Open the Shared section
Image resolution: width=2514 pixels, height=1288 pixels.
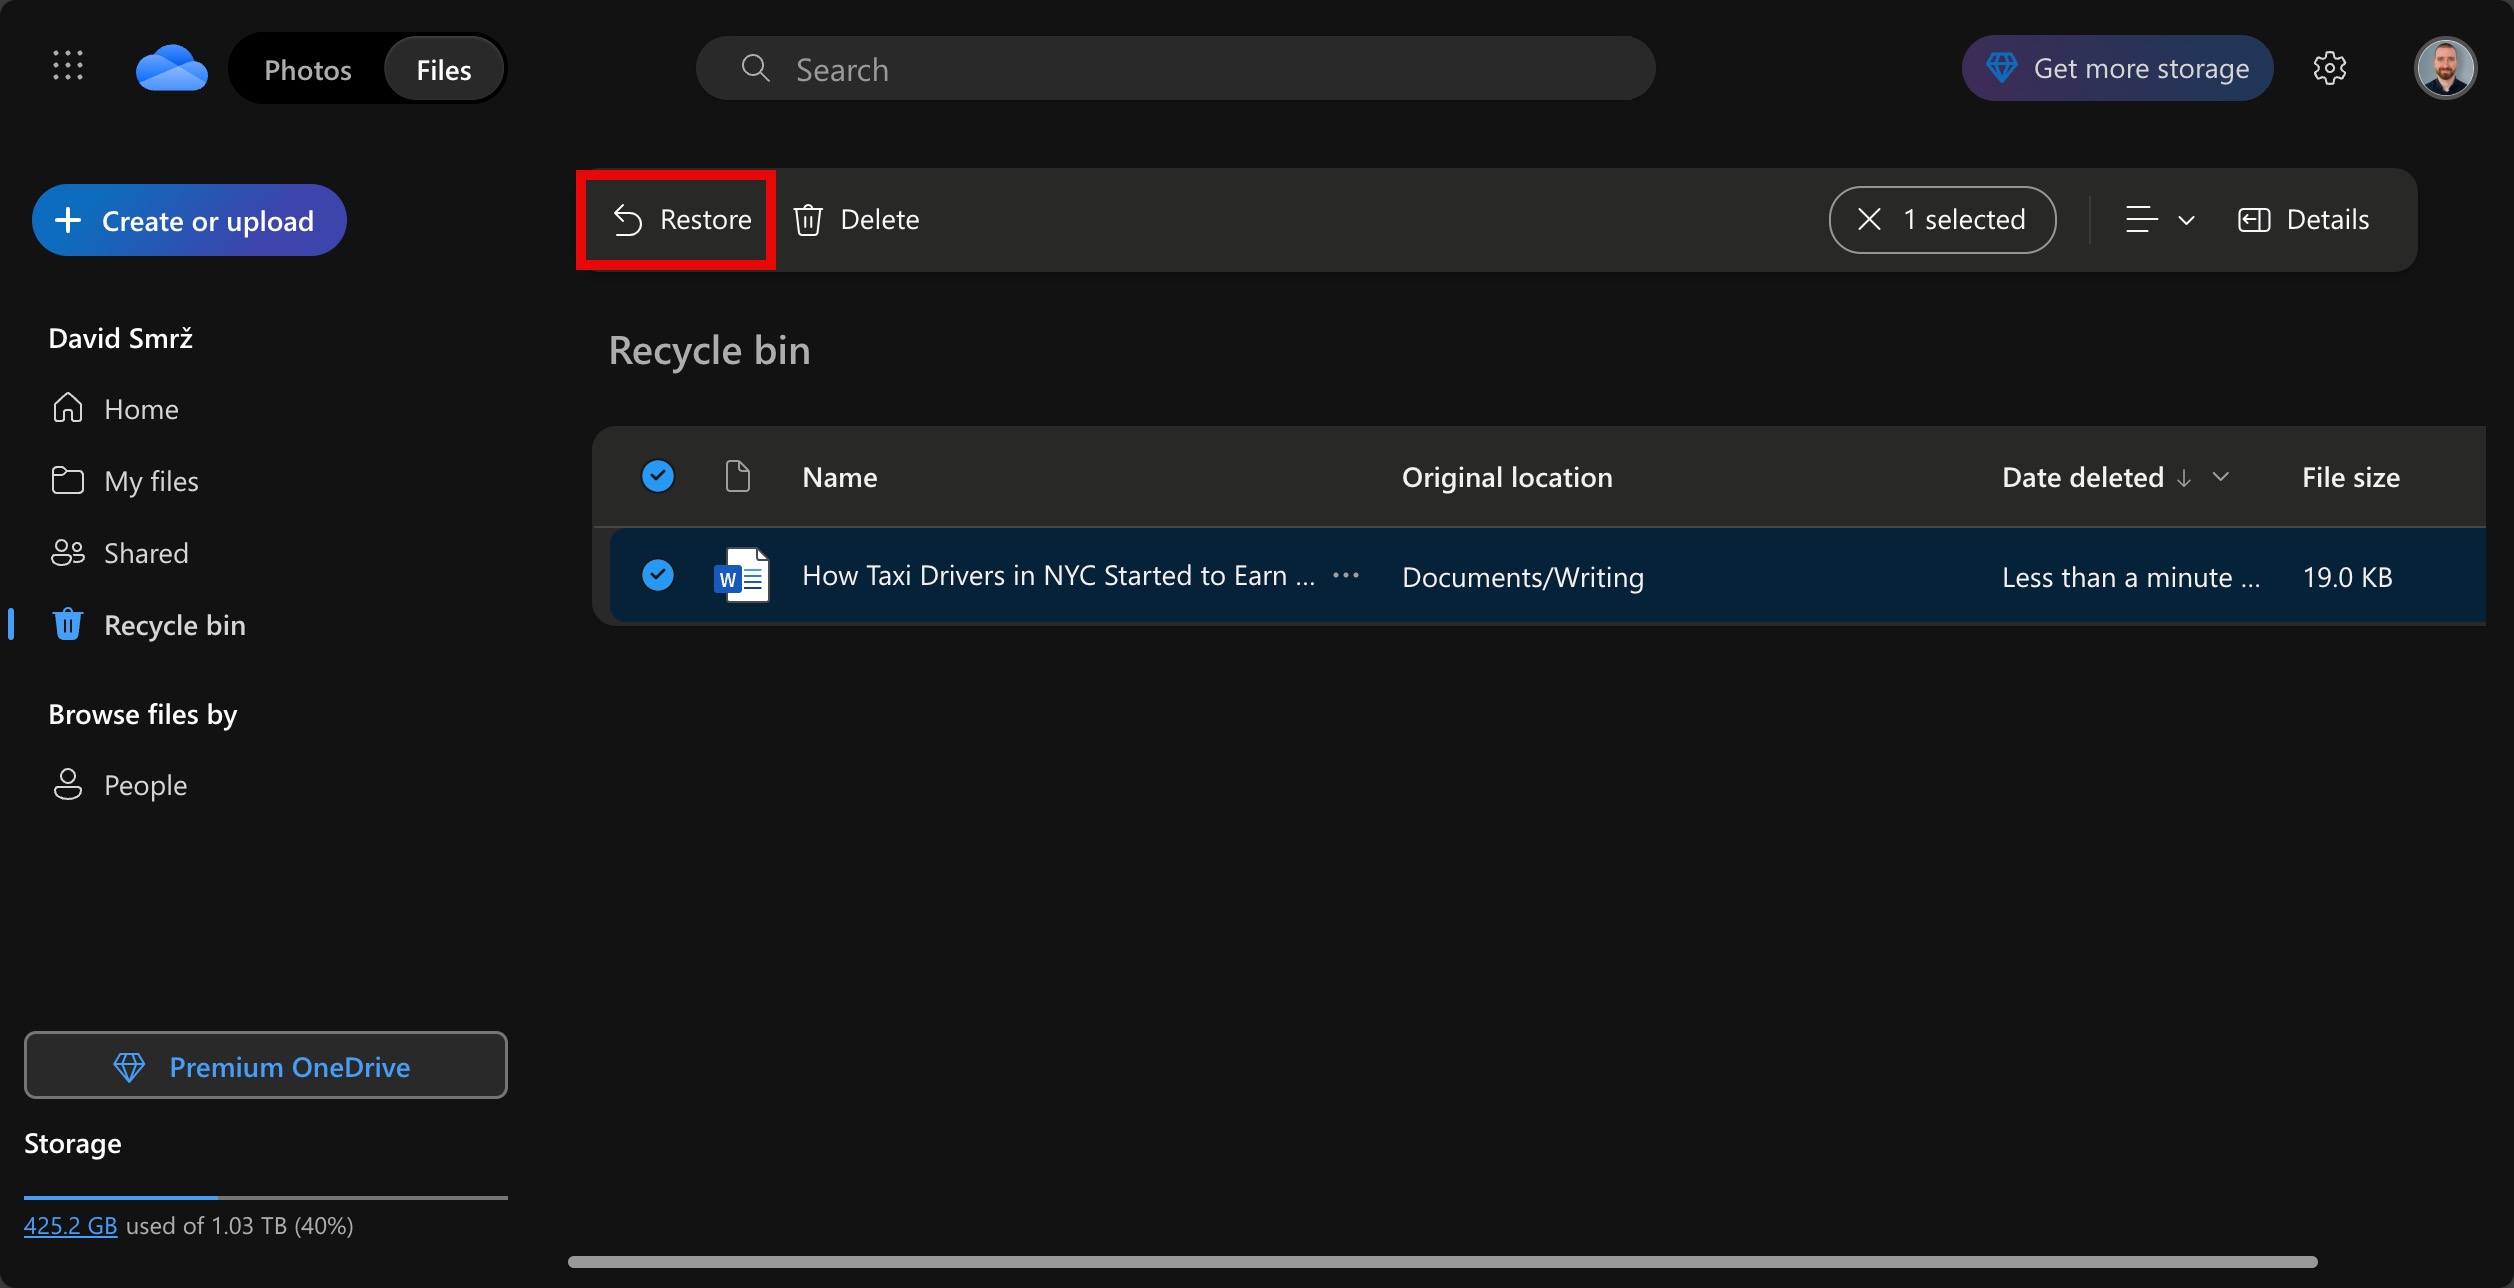click(x=146, y=552)
